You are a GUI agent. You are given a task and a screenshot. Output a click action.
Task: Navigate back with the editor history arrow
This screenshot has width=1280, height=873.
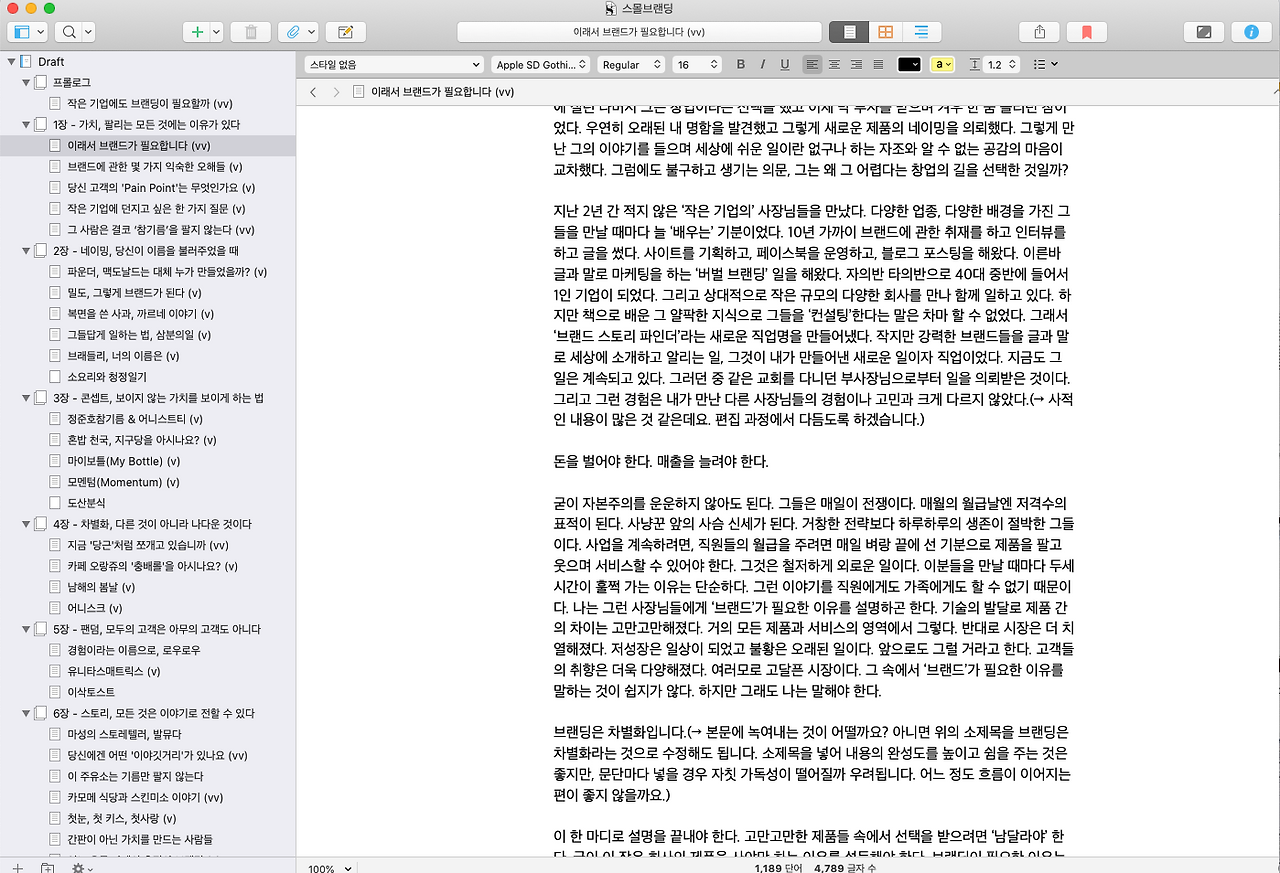pyautogui.click(x=313, y=90)
